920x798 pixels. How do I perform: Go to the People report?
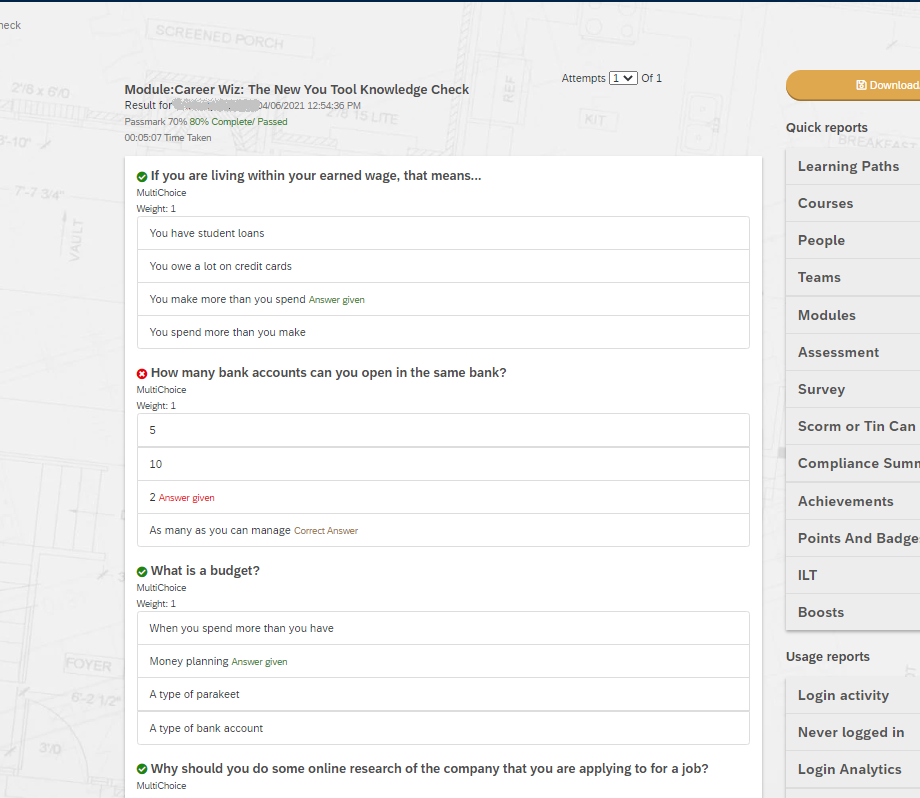(821, 240)
